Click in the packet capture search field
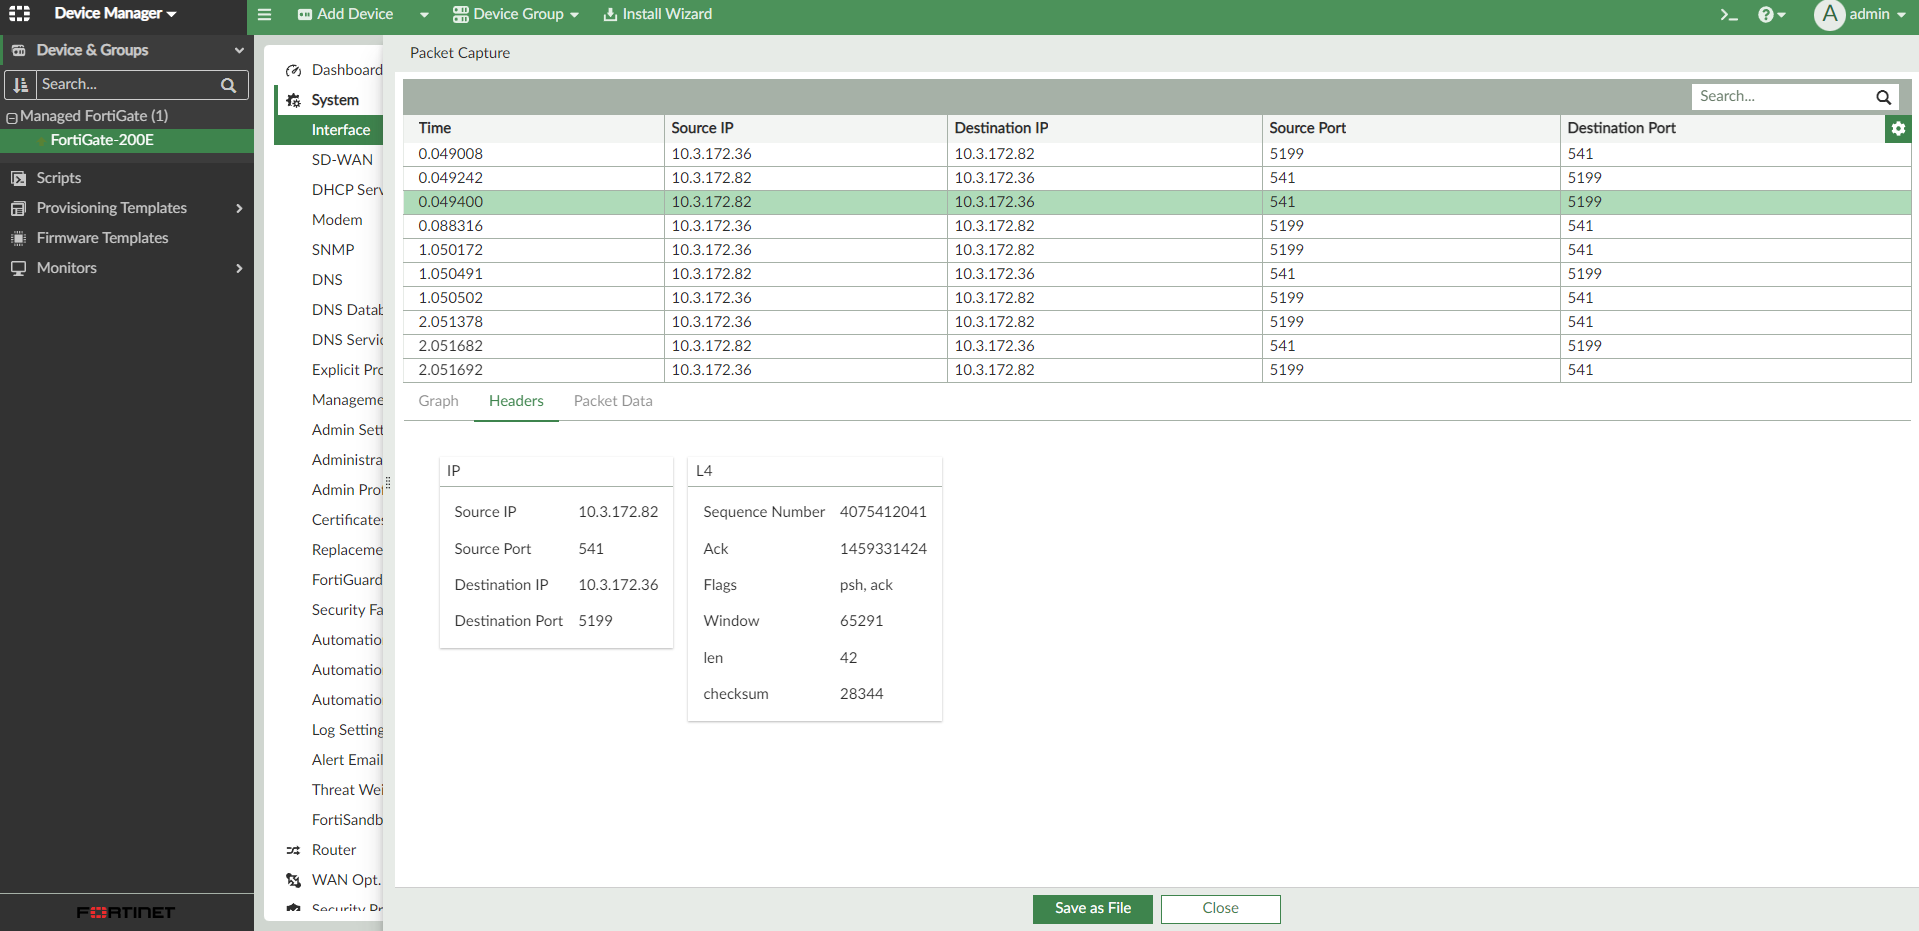Image resolution: width=1919 pixels, height=931 pixels. pyautogui.click(x=1780, y=97)
